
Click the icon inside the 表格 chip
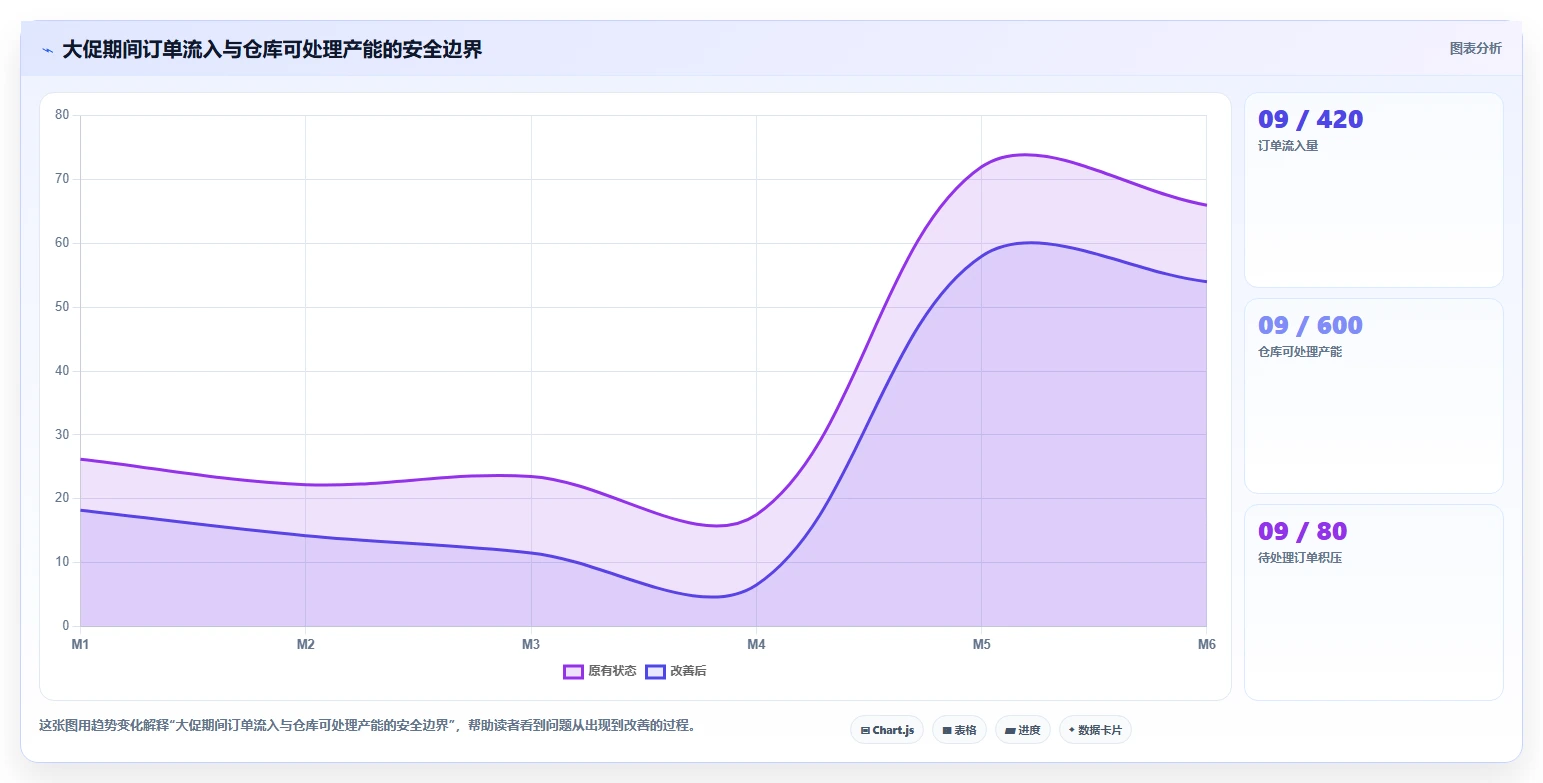pos(946,731)
